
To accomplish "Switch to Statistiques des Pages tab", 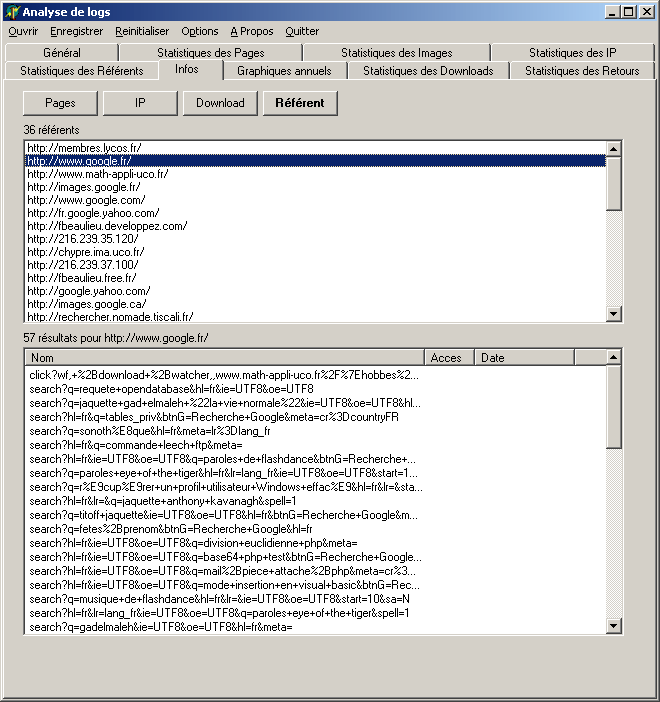I will [x=210, y=53].
